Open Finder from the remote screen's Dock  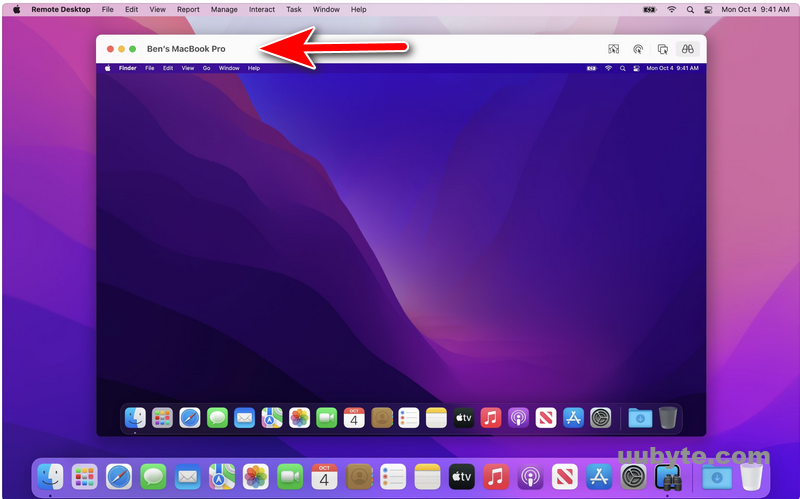[135, 418]
